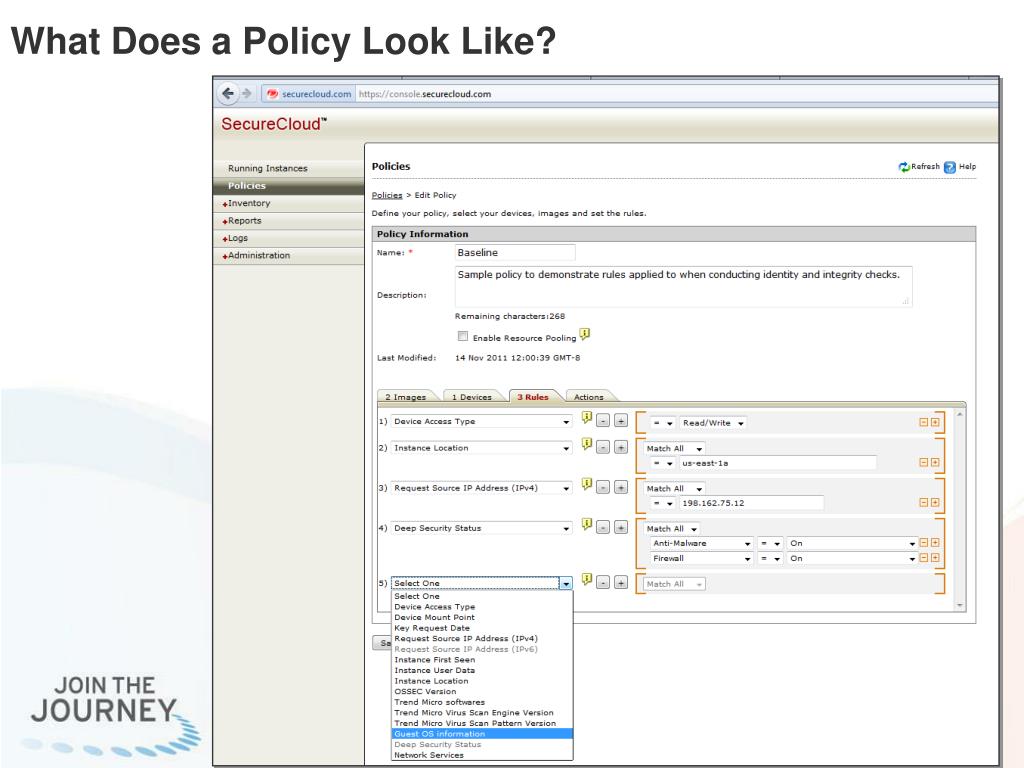Image resolution: width=1024 pixels, height=768 pixels.
Task: Click into the policy Name field Baseline
Action: pyautogui.click(x=515, y=253)
